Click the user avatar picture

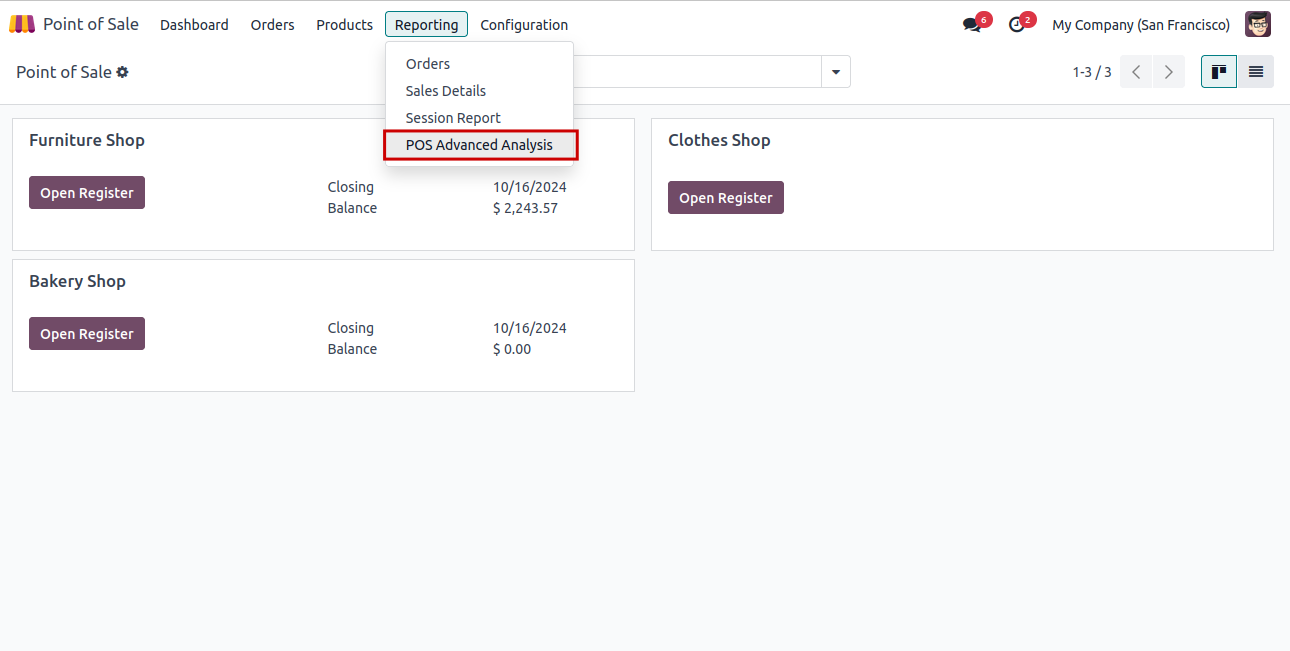point(1257,25)
